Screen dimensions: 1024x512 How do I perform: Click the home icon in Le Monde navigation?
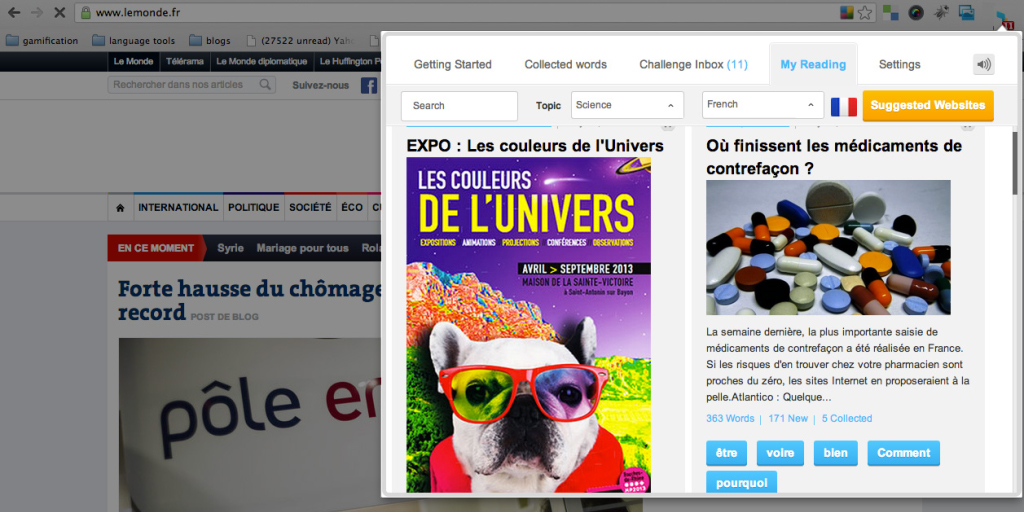pyautogui.click(x=120, y=208)
